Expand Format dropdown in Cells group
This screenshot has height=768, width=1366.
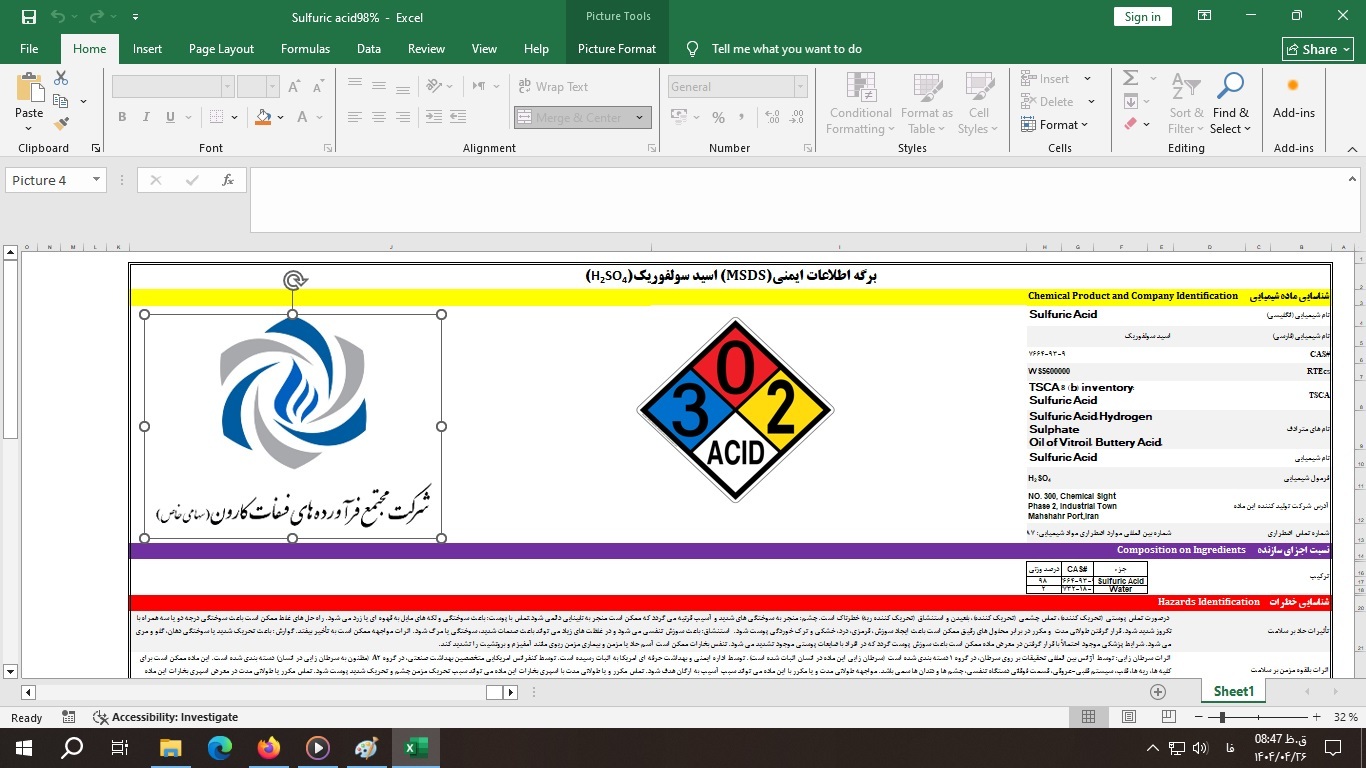click(x=1084, y=125)
